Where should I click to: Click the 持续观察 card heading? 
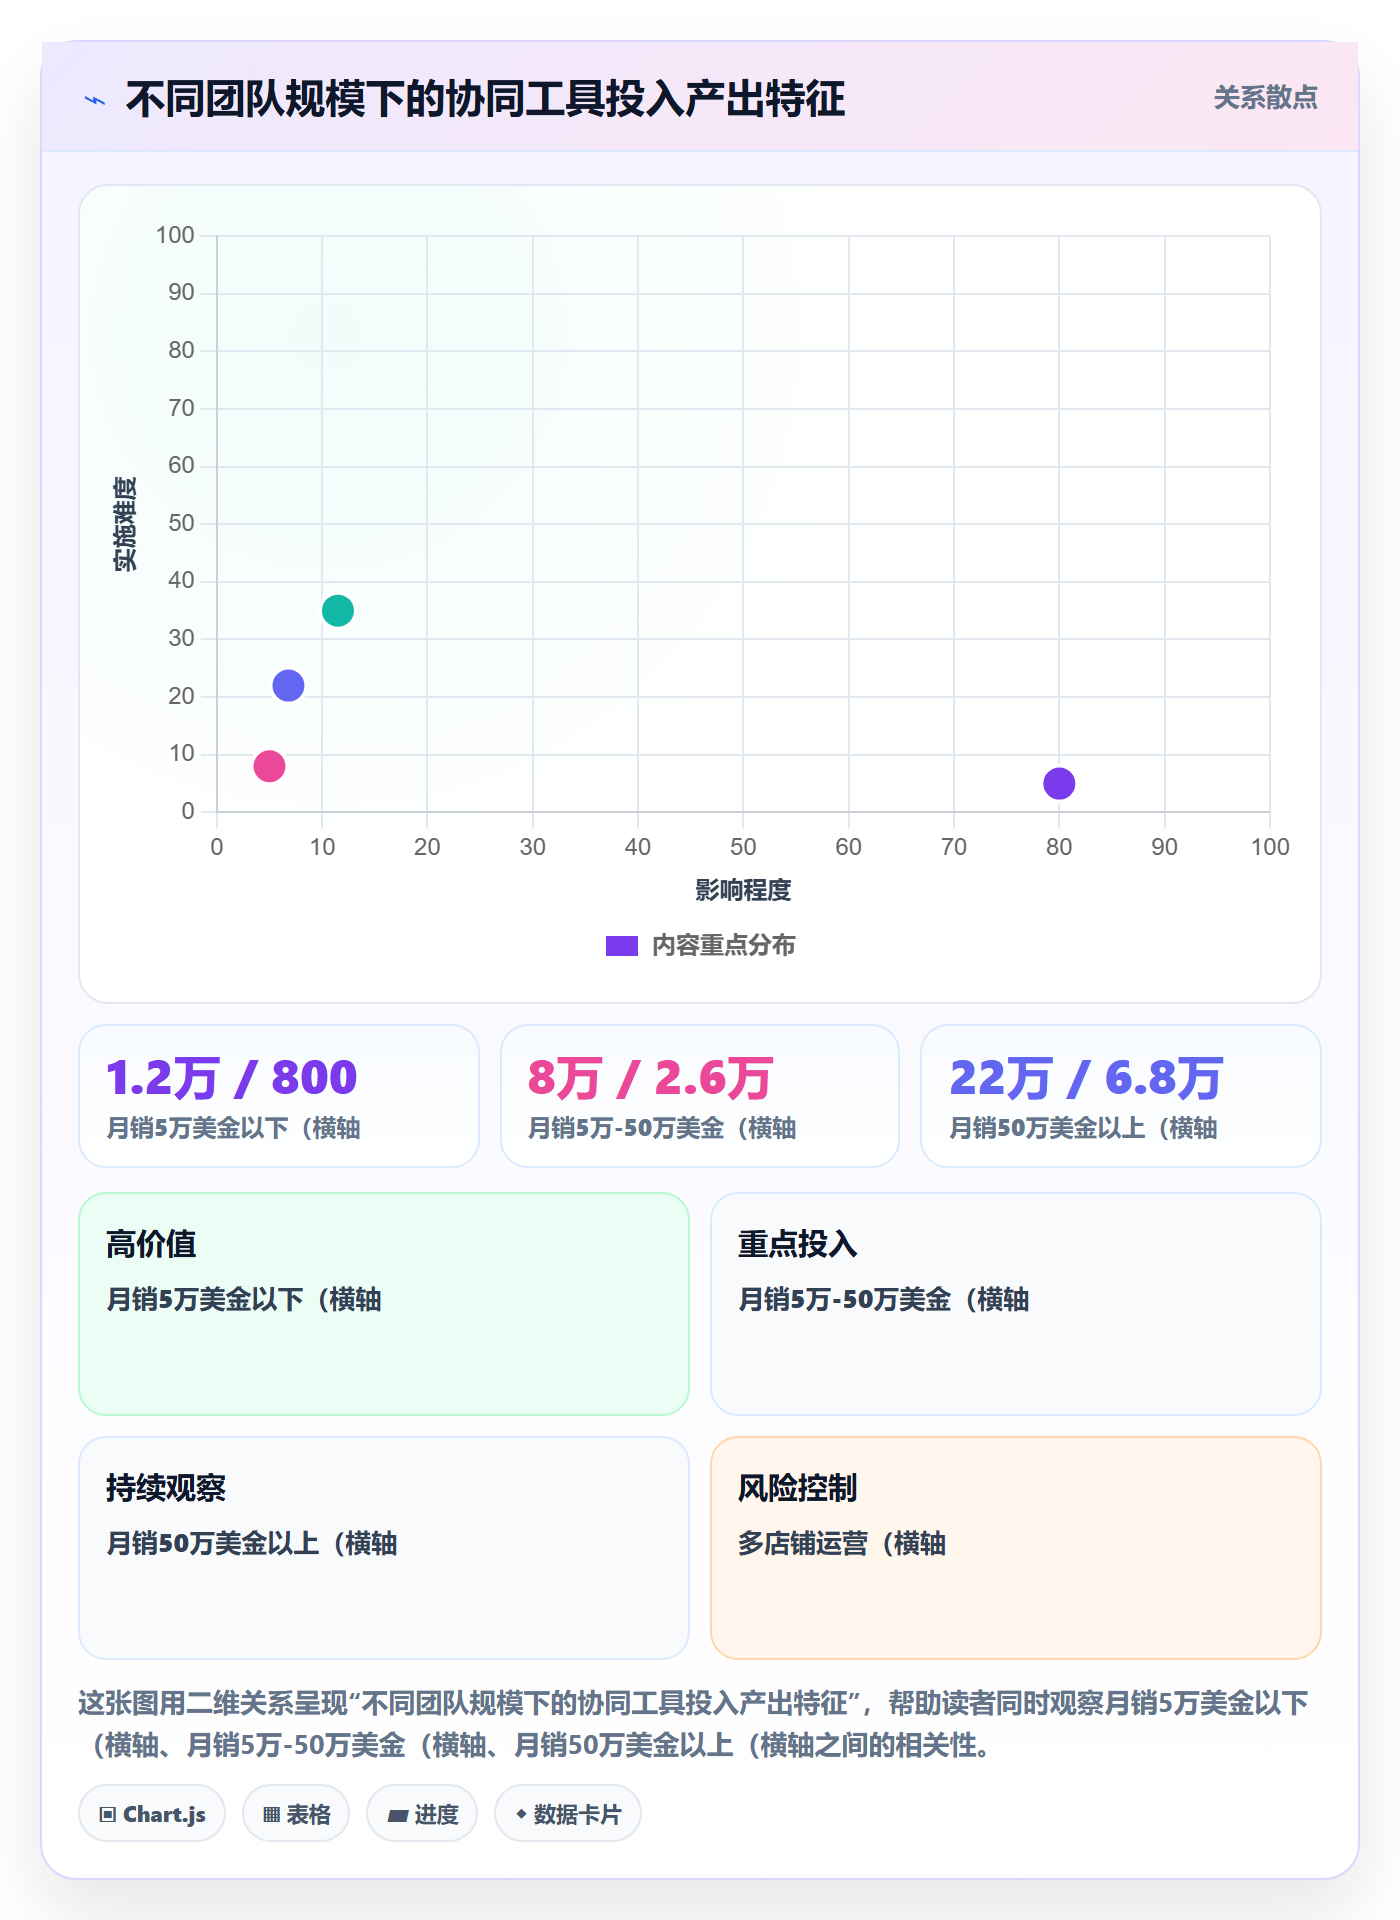[x=166, y=1488]
